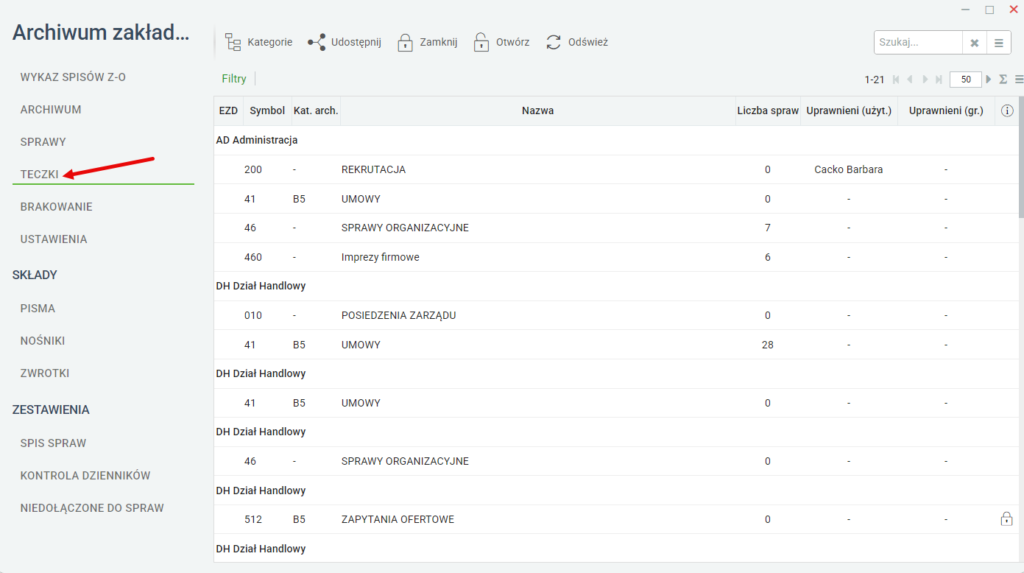Open ZWROTKI under SKŁADY
1024x573 pixels.
(44, 373)
